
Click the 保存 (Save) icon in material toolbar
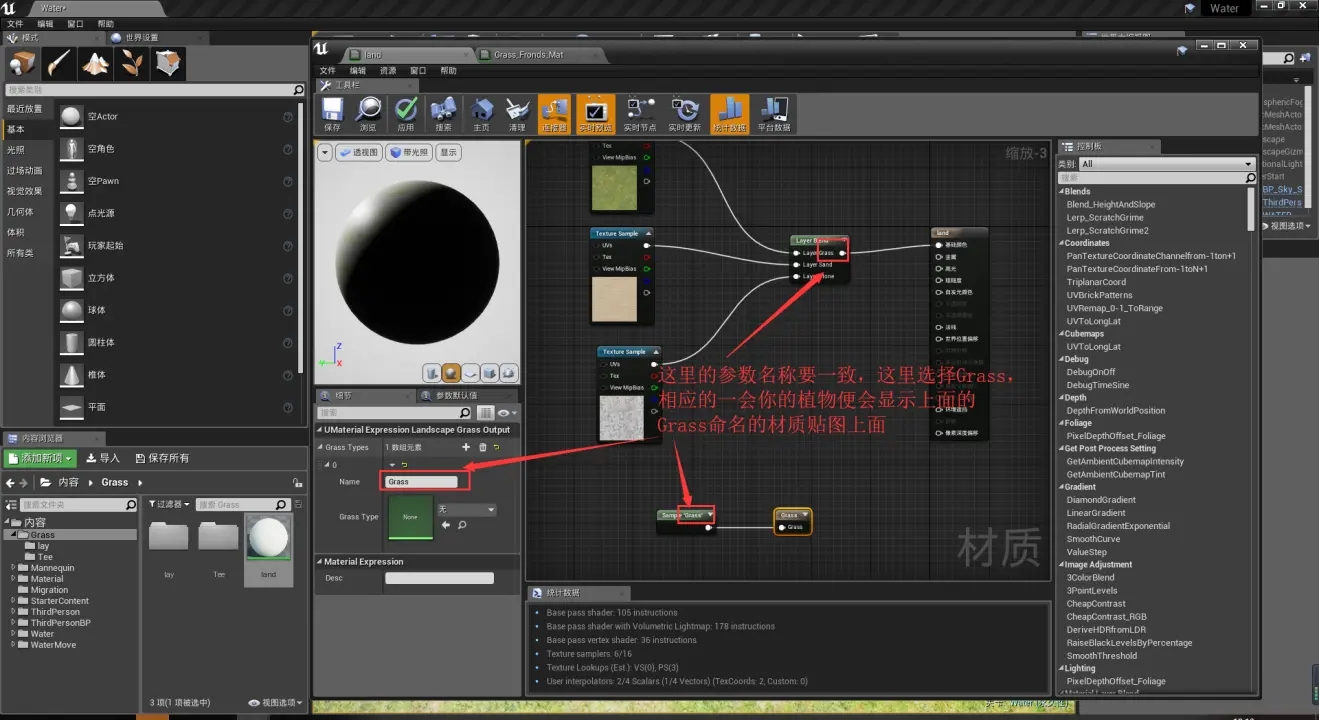(x=333, y=114)
